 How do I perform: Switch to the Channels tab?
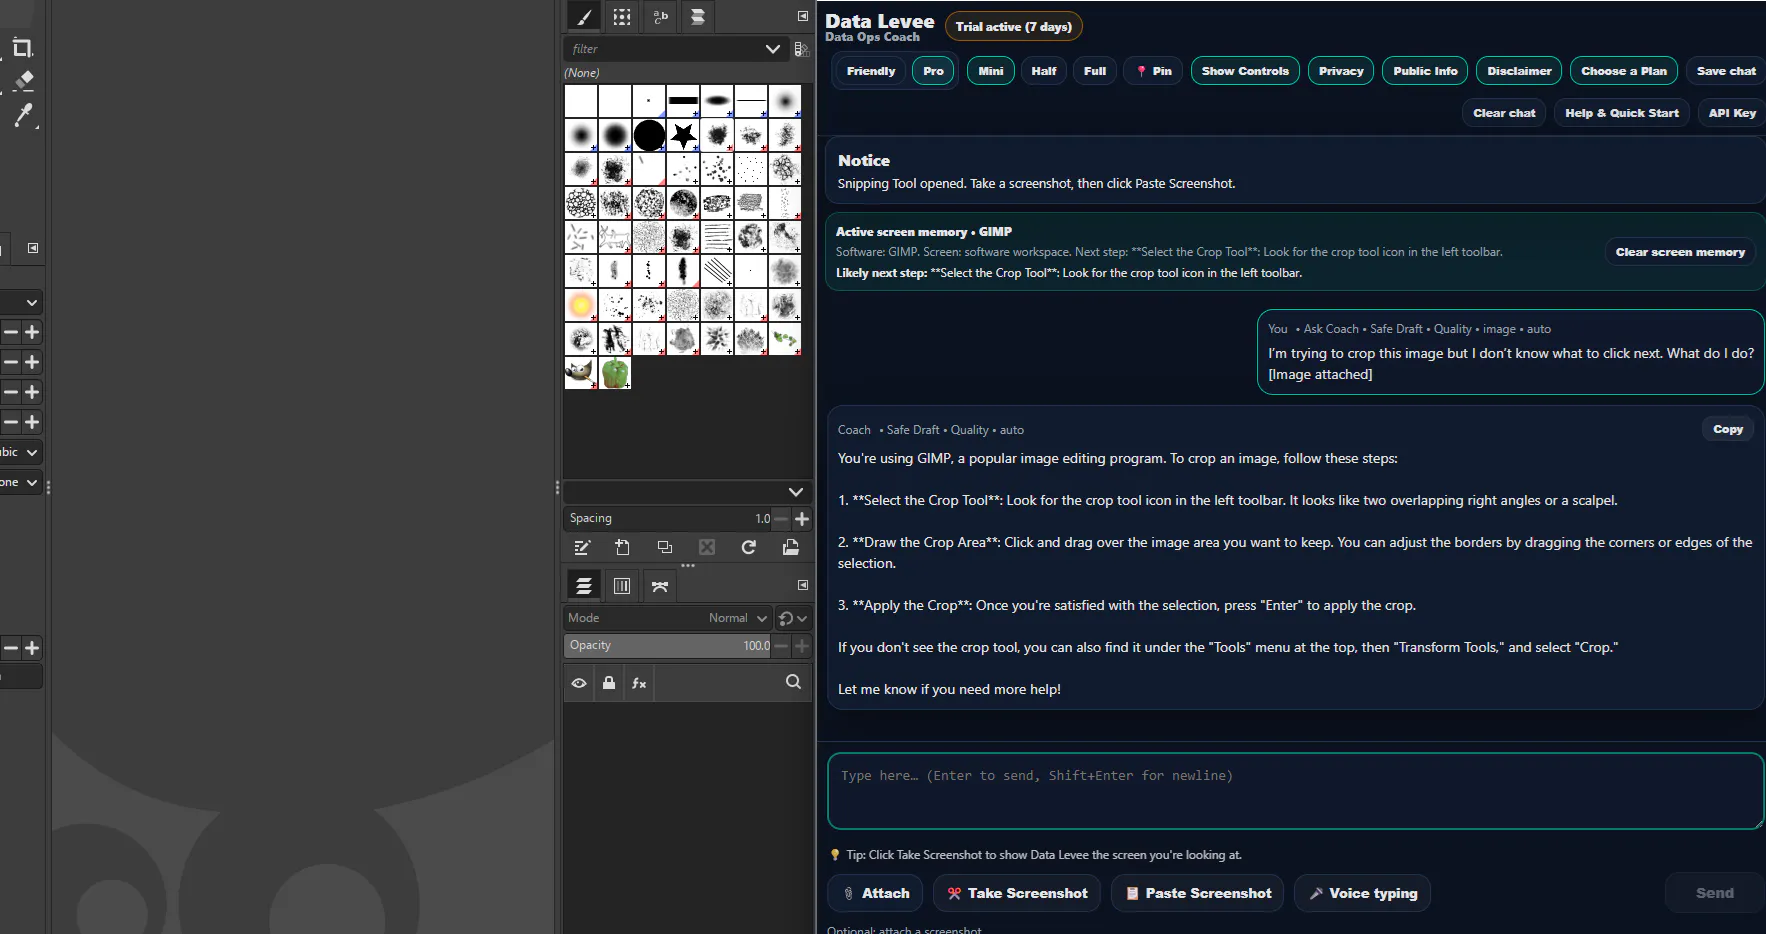pyautogui.click(x=622, y=586)
